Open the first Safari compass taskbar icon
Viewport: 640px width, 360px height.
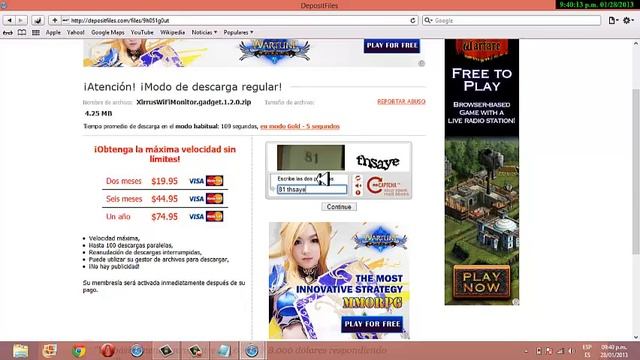137,351
